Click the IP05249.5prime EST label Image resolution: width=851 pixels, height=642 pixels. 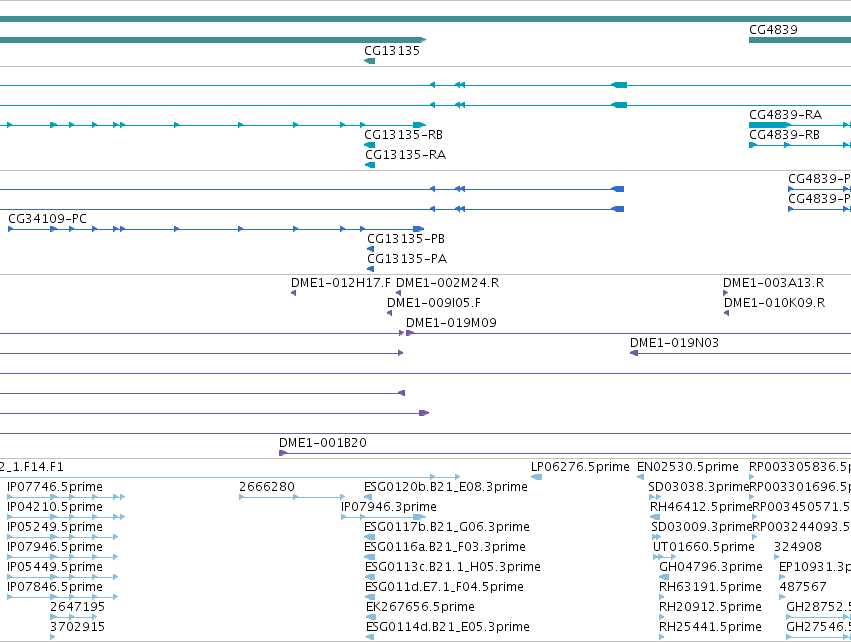(55, 527)
